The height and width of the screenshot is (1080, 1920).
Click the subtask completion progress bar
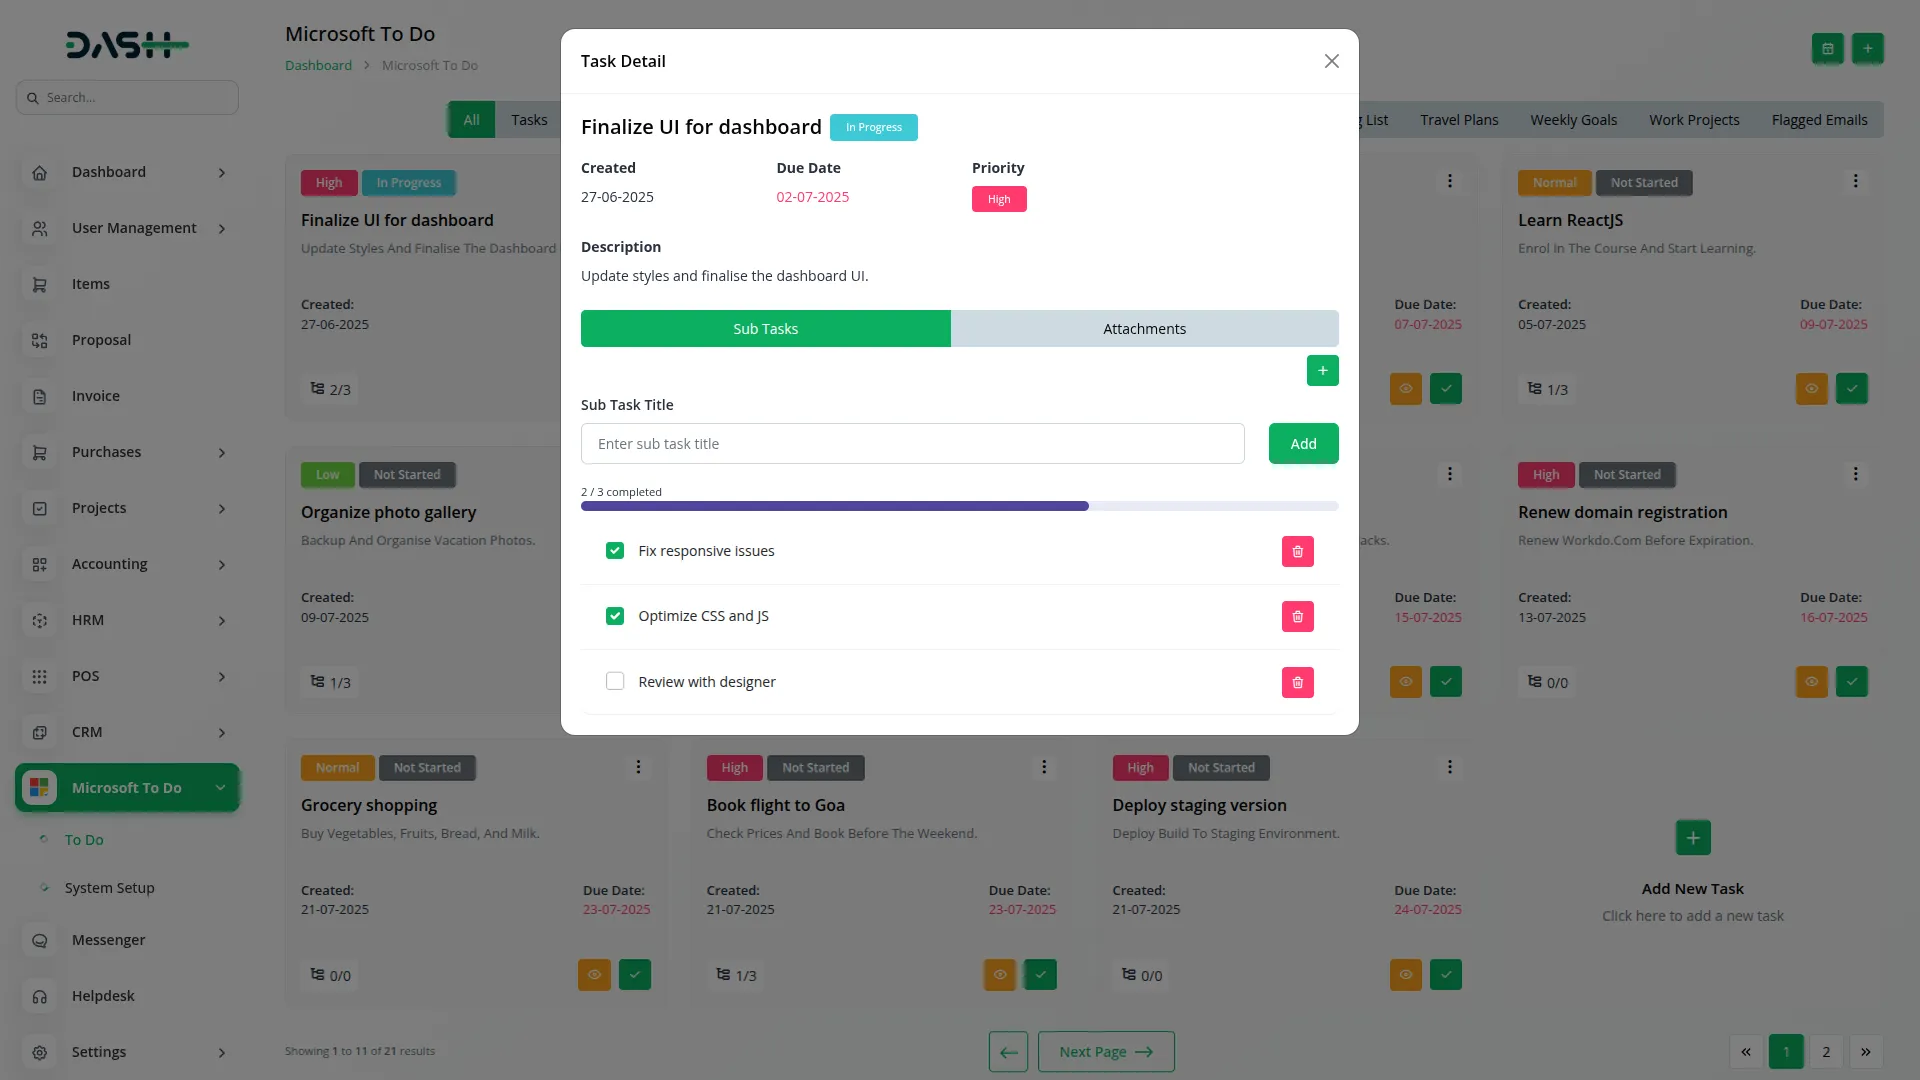959,506
